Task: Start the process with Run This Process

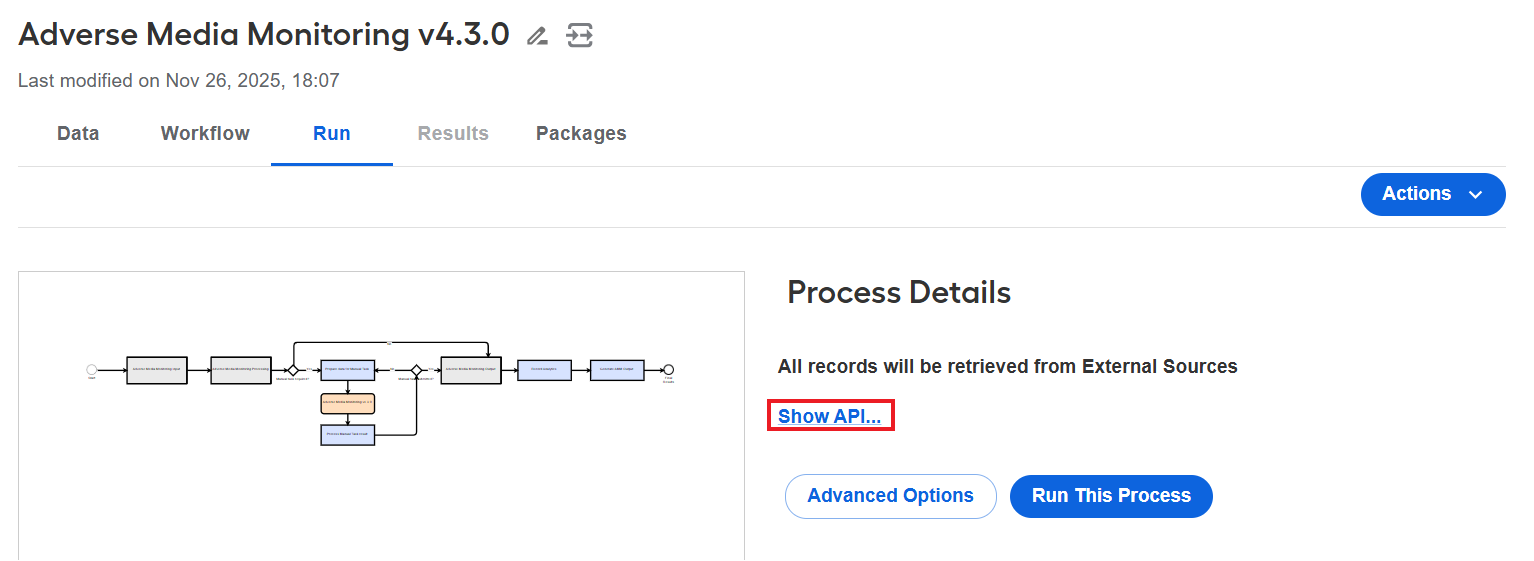Action: coord(1111,496)
